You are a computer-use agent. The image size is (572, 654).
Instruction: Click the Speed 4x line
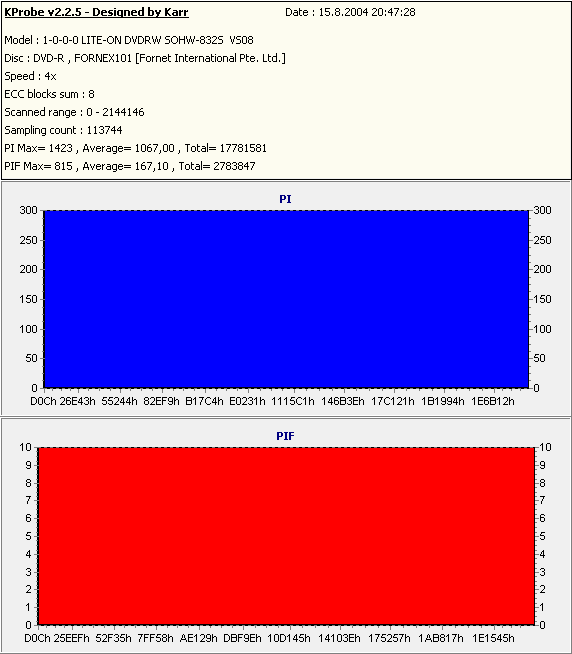(30, 76)
